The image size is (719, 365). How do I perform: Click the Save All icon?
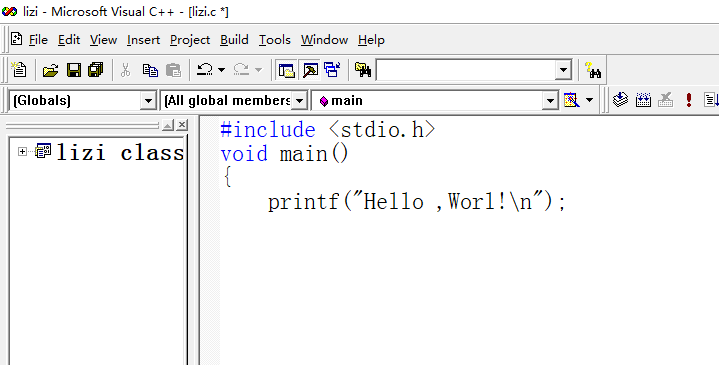click(96, 70)
